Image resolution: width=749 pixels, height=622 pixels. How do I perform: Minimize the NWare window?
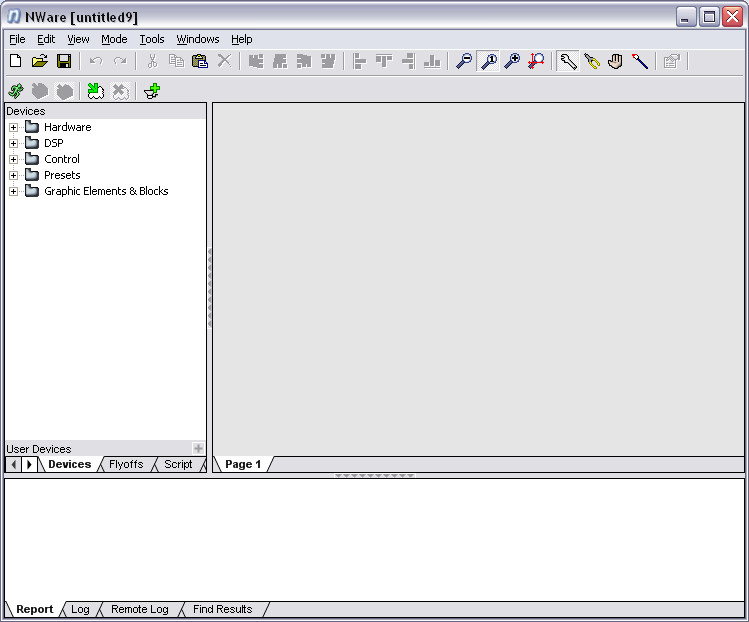click(686, 17)
